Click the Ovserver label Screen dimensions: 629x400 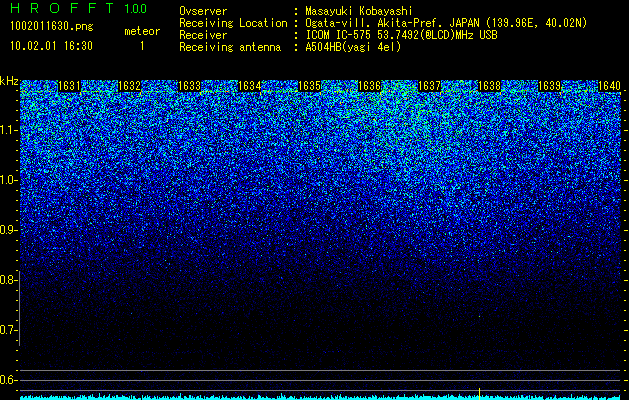point(203,11)
